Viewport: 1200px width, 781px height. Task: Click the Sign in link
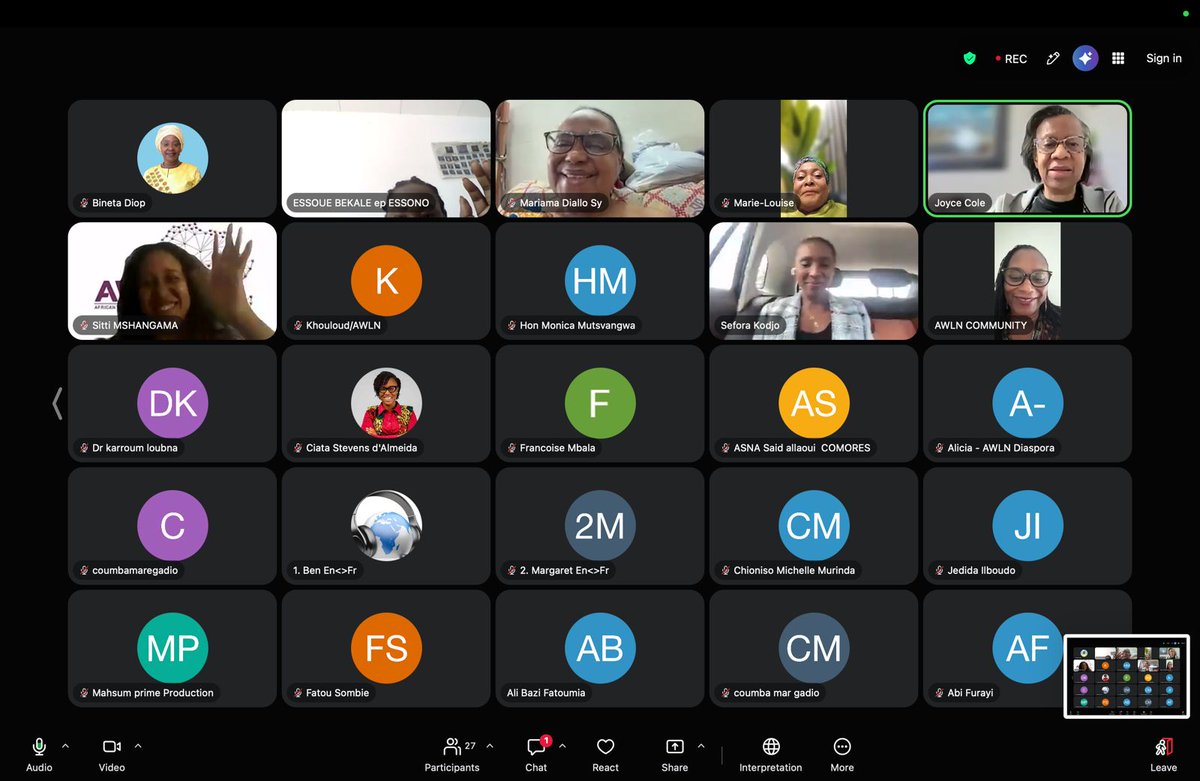(1164, 59)
